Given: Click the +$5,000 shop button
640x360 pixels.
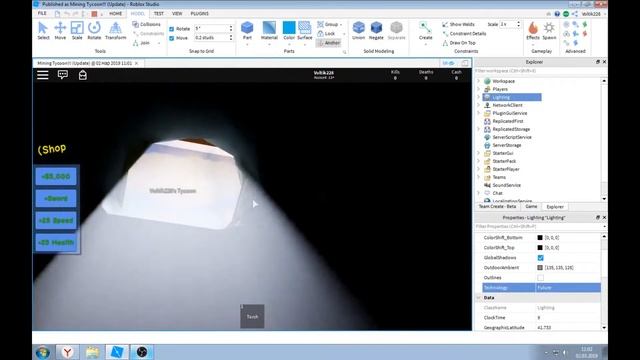Looking at the screenshot, I should coord(56,177).
